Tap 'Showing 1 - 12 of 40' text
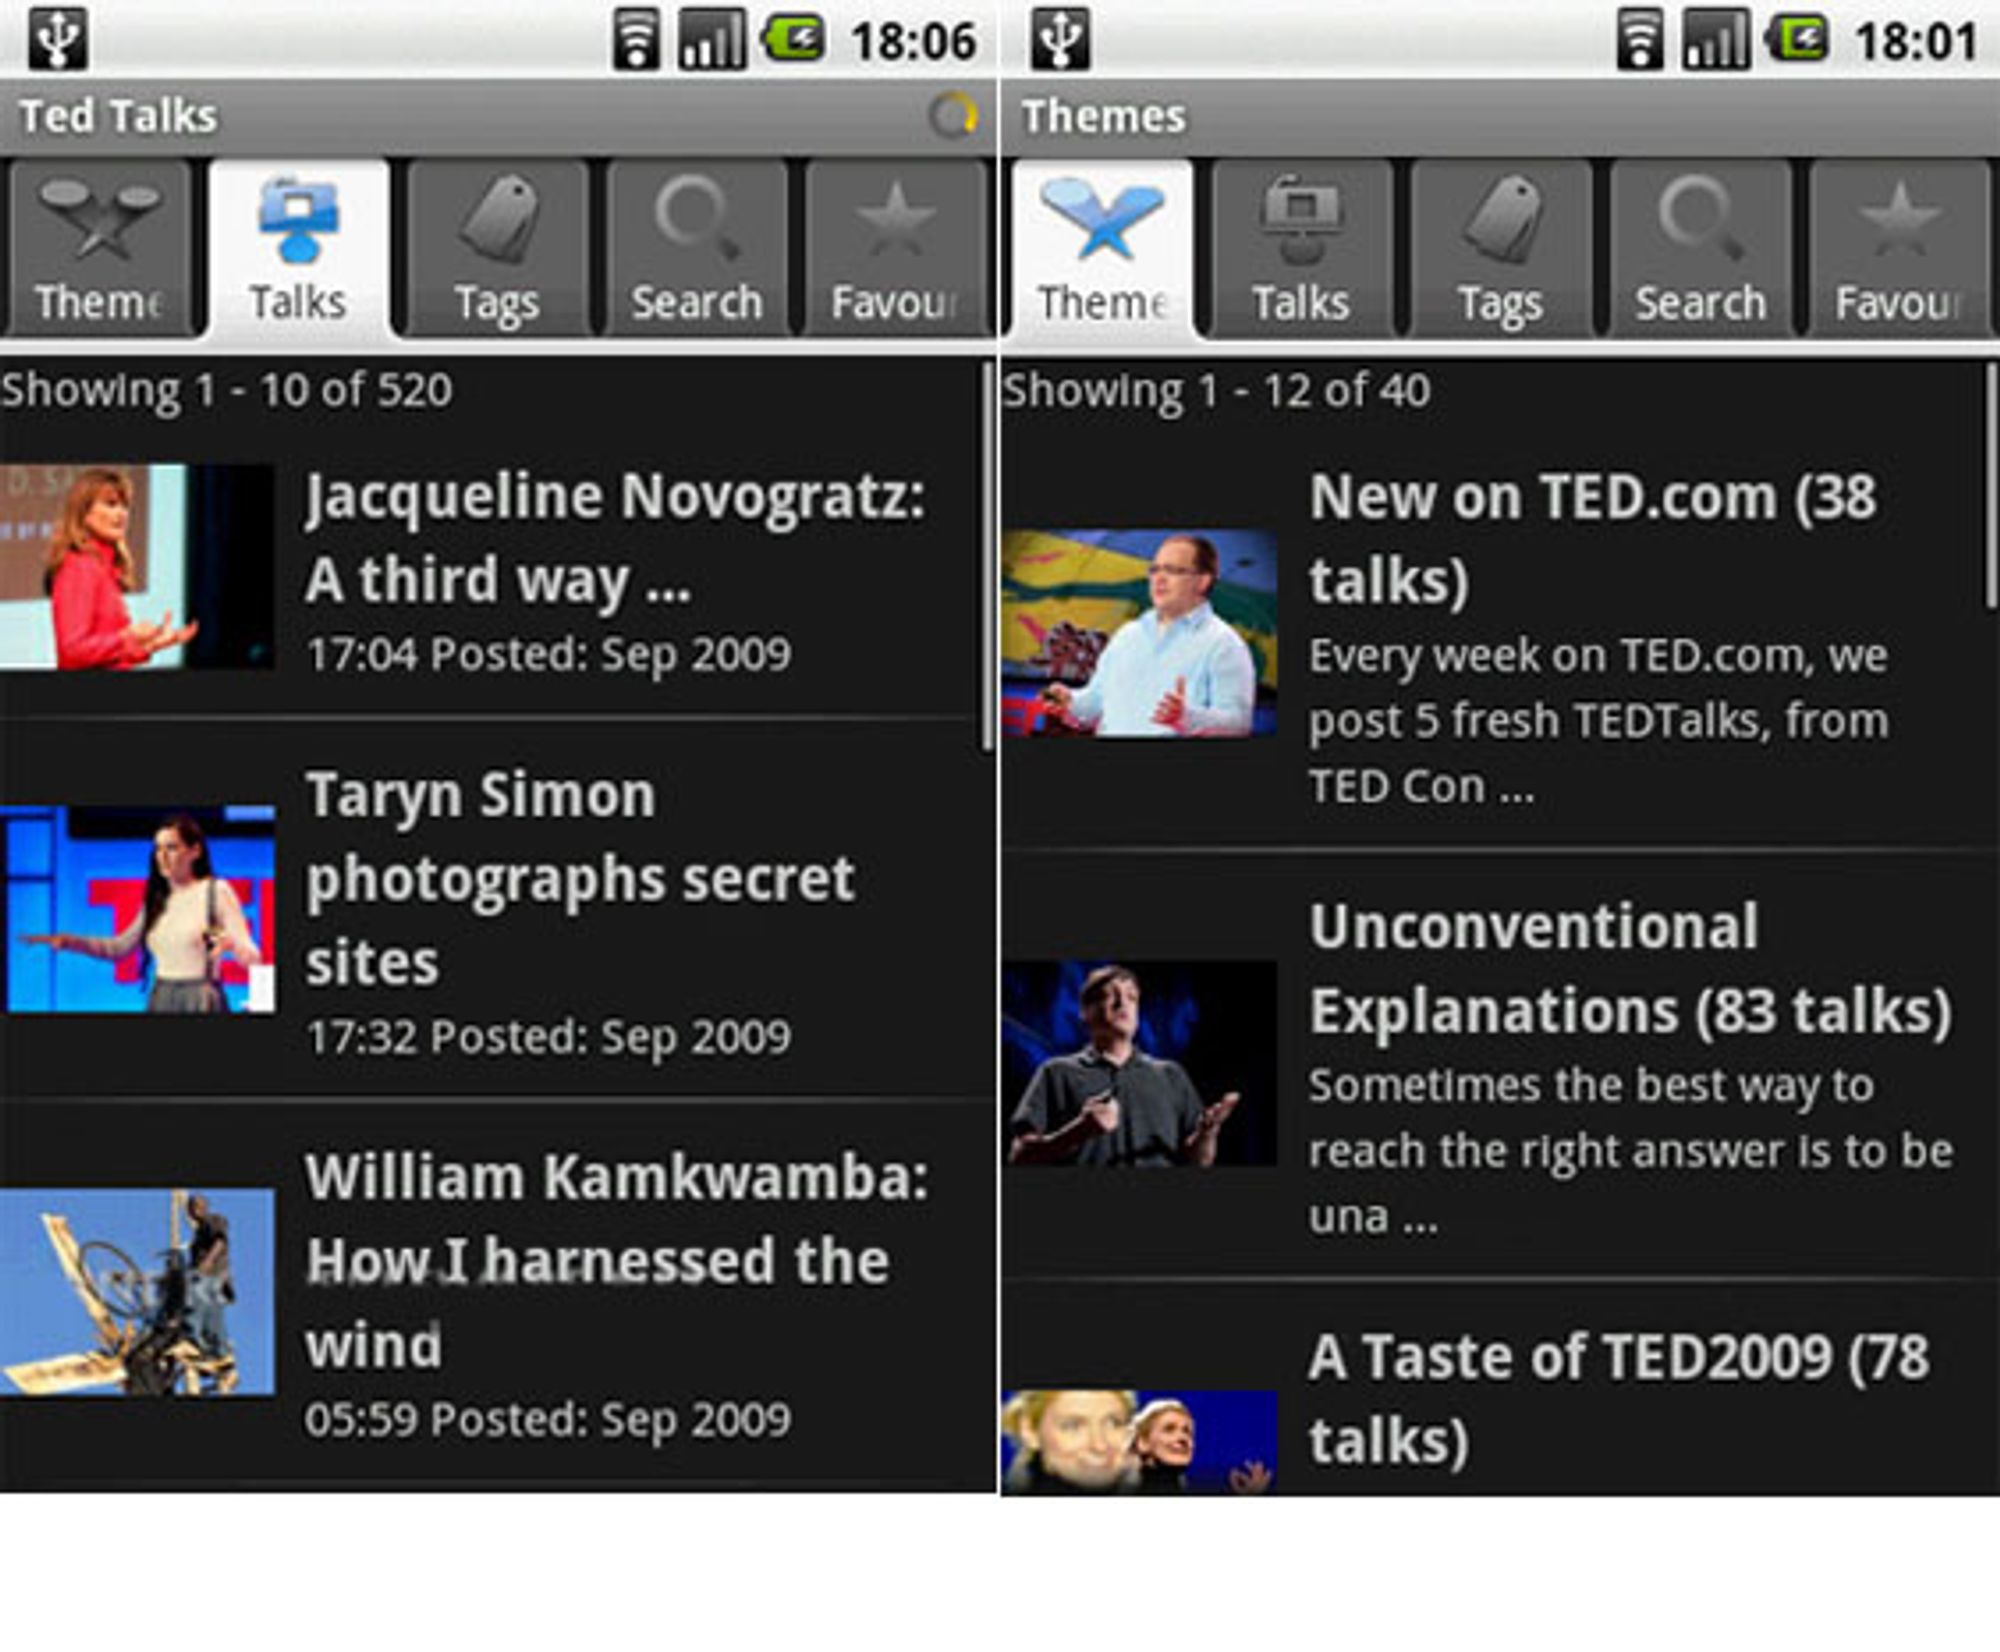Viewport: 2000px width, 1652px height. 1217,390
